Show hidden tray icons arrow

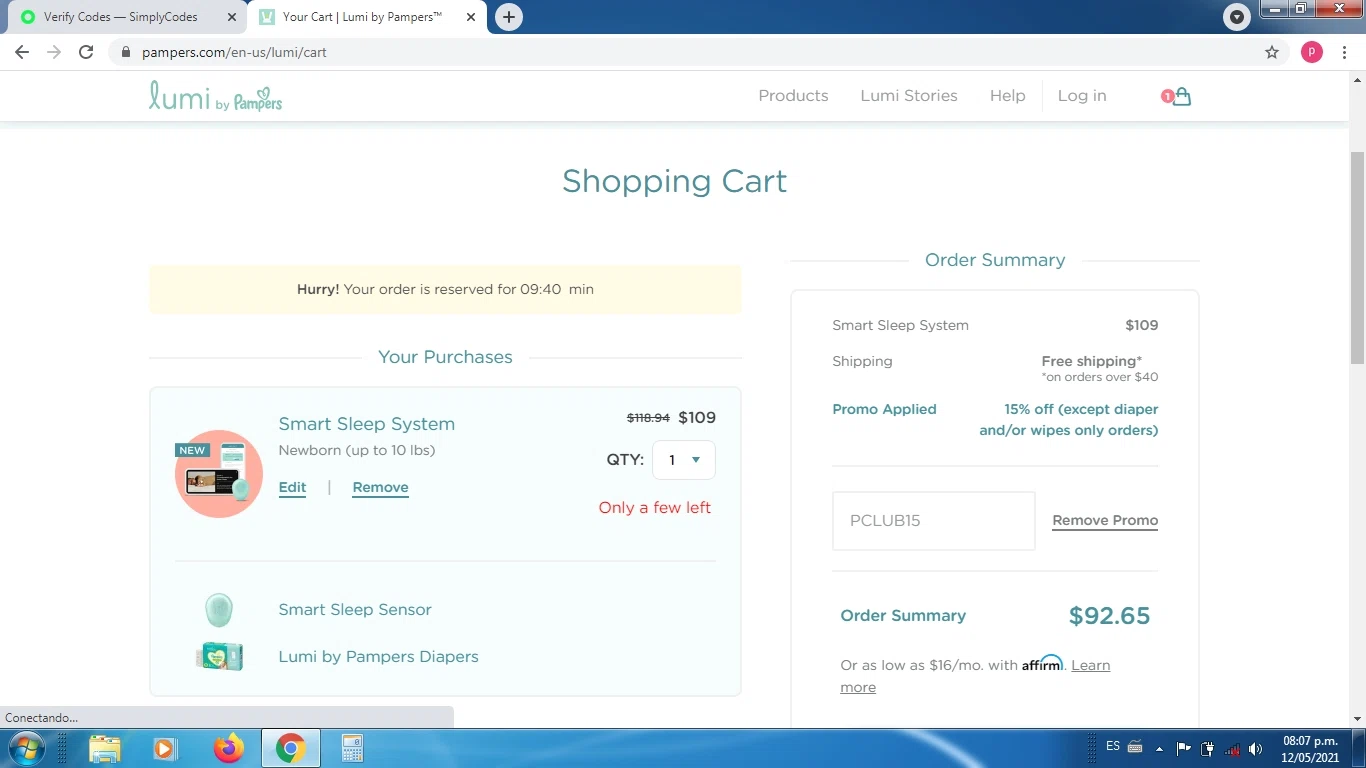[x=1159, y=748]
